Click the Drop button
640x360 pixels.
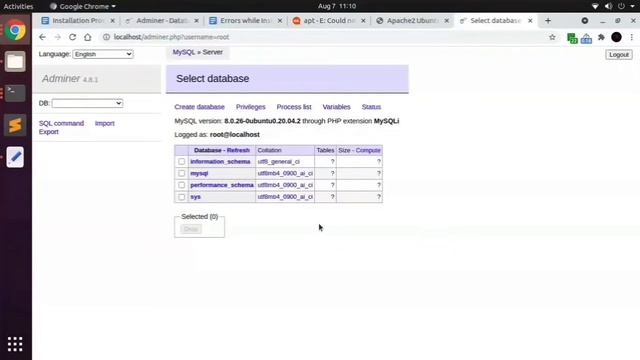coord(191,229)
